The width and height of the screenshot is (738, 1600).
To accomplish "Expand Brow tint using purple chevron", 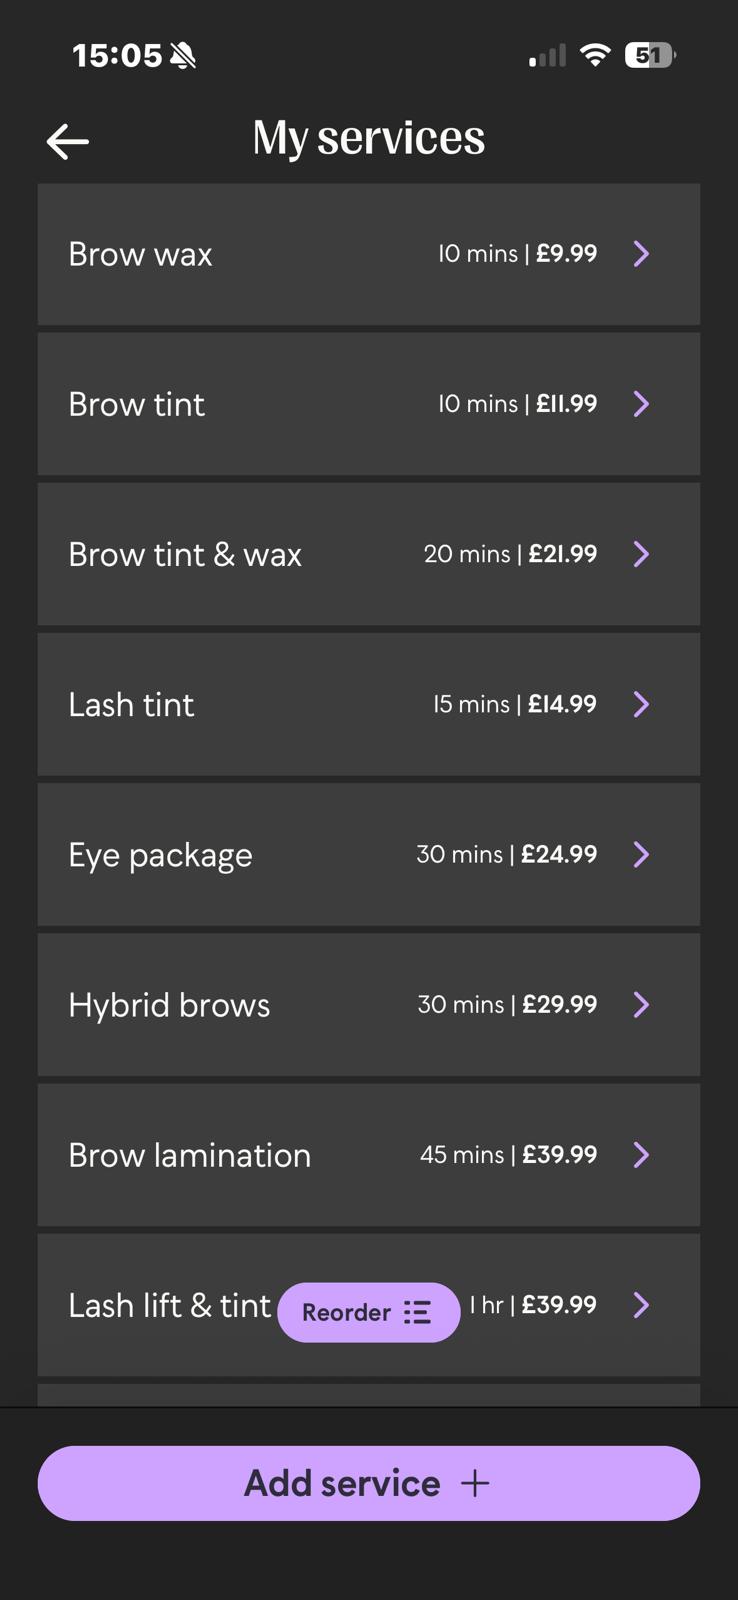I will [x=641, y=404].
